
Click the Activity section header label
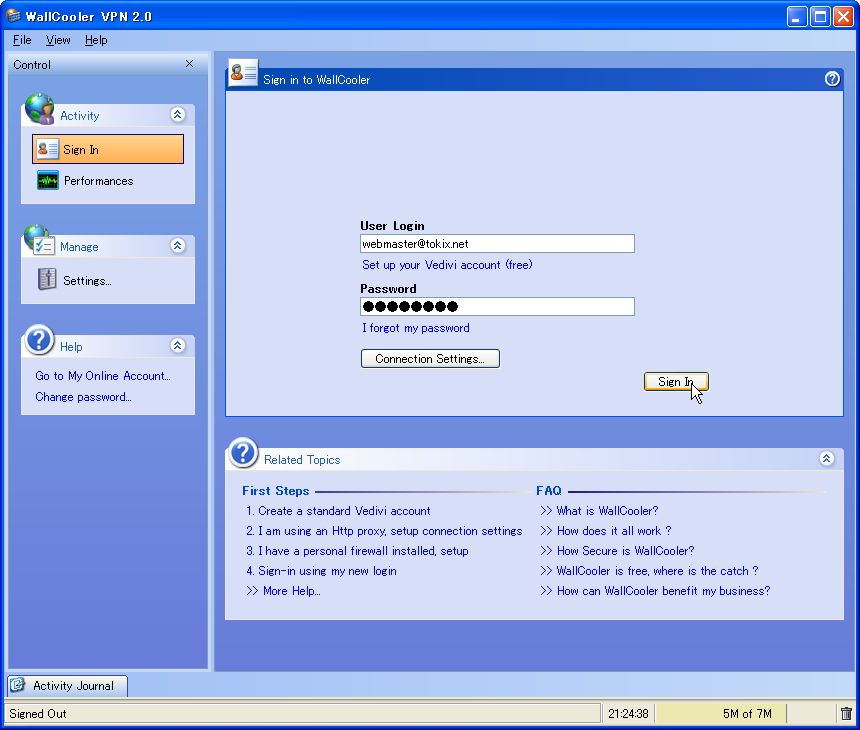80,116
